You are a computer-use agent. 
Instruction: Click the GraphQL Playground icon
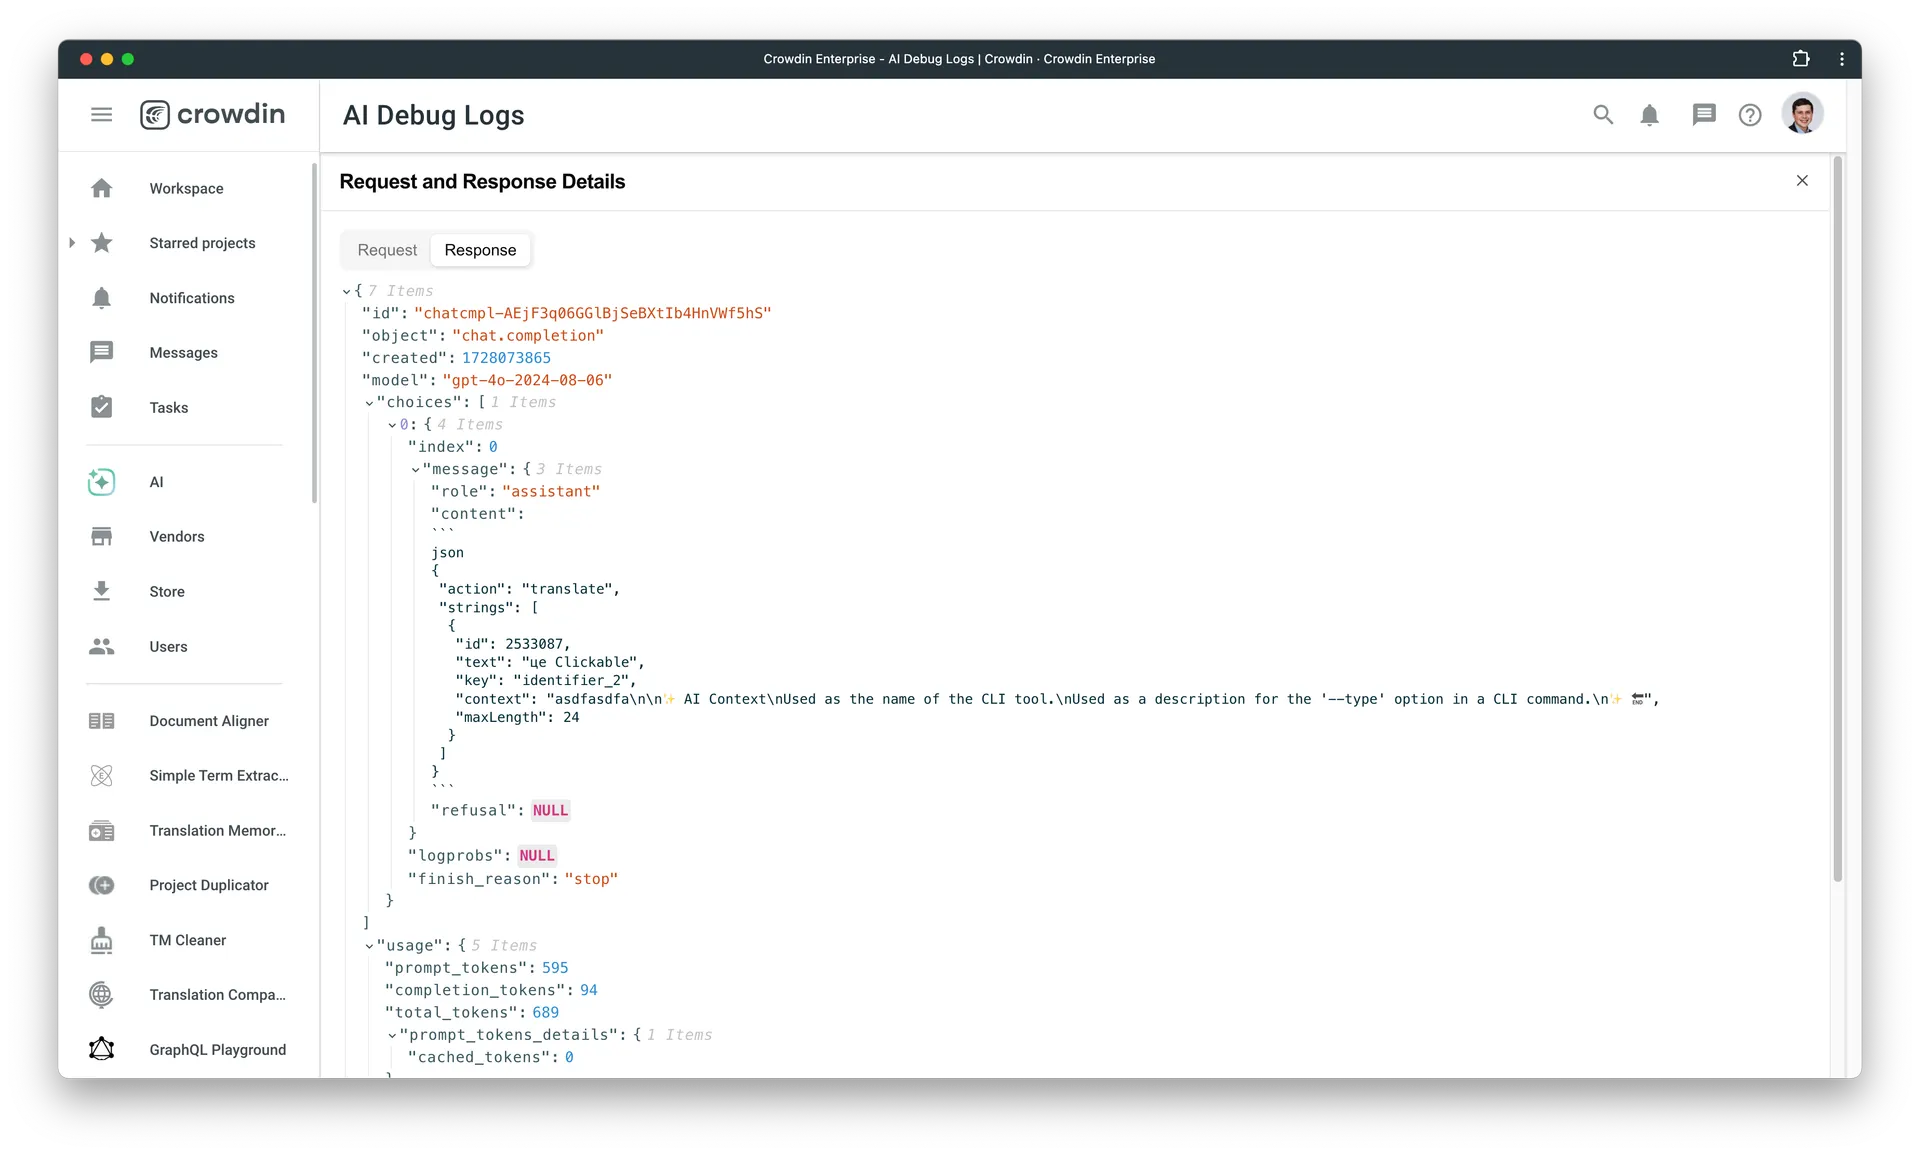pos(101,1049)
